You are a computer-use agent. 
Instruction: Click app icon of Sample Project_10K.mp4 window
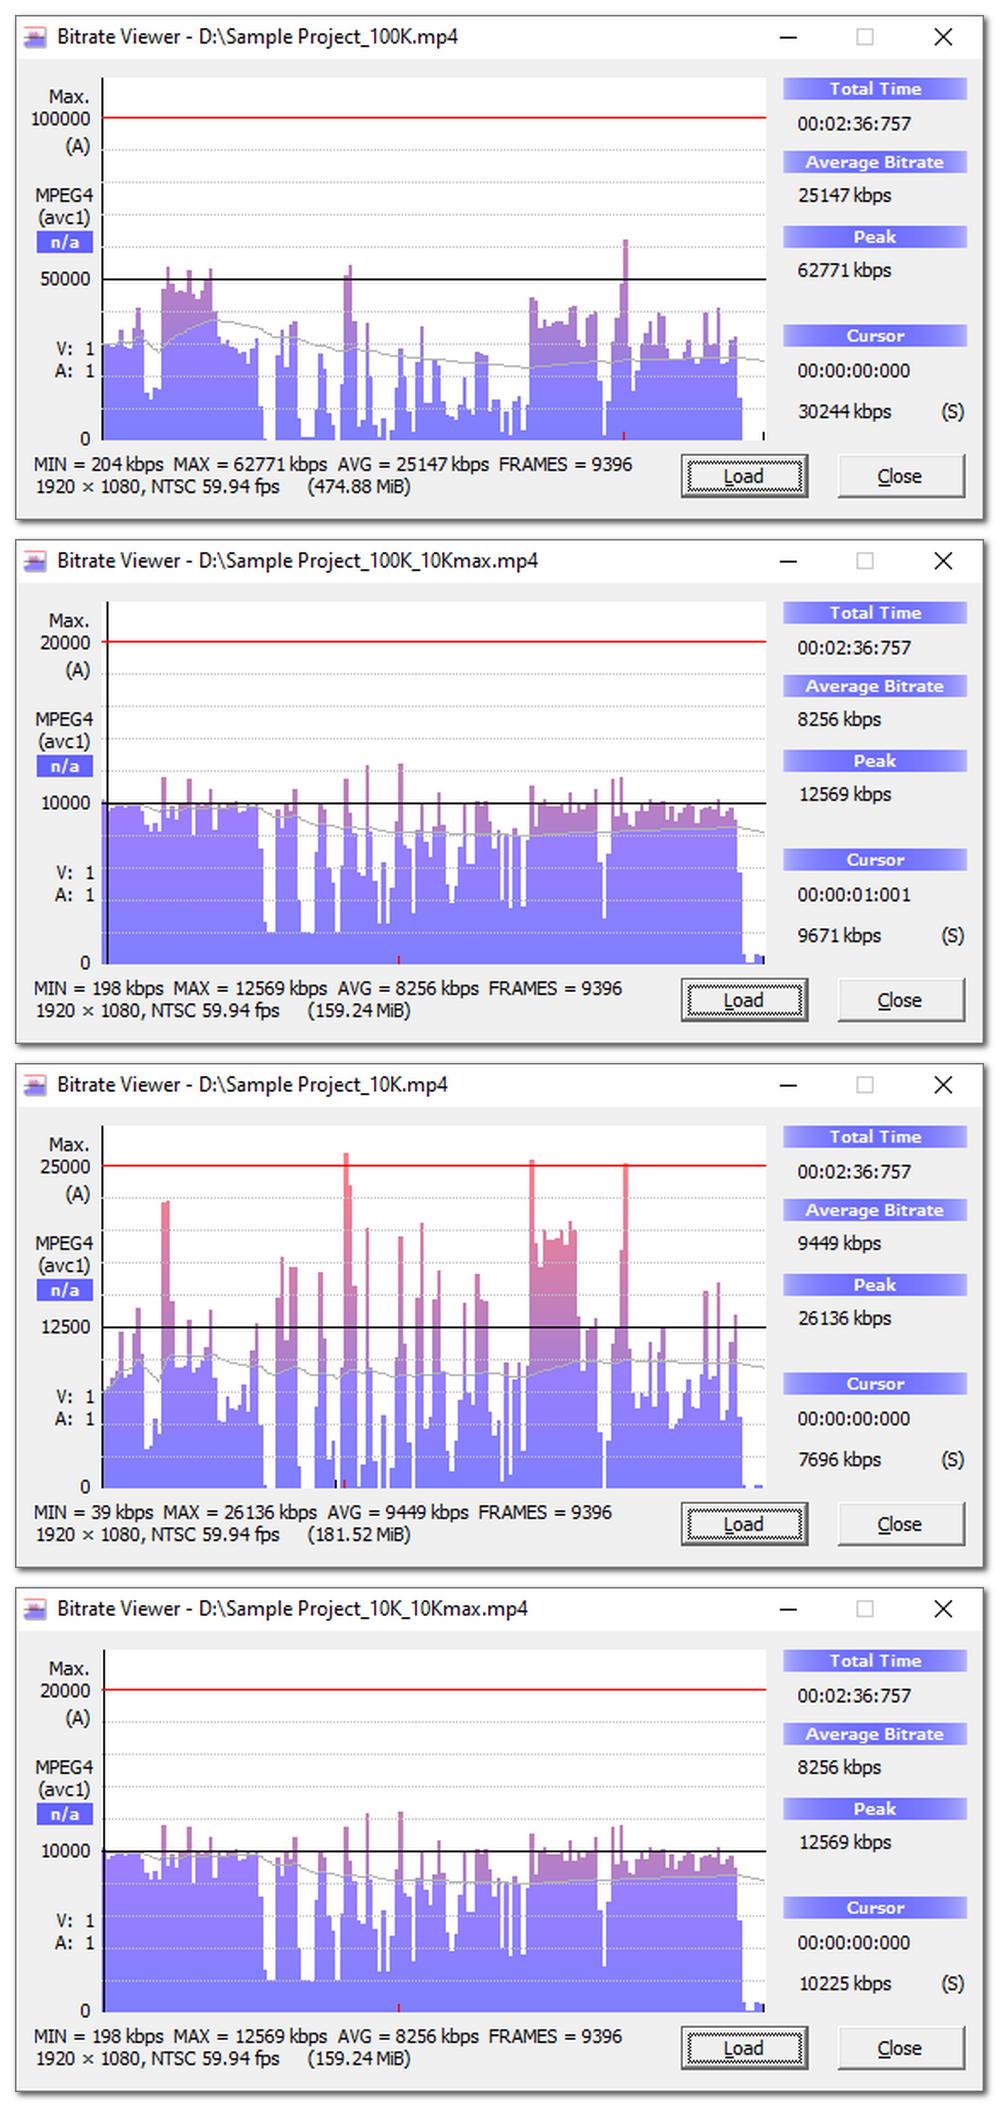coord(36,1085)
